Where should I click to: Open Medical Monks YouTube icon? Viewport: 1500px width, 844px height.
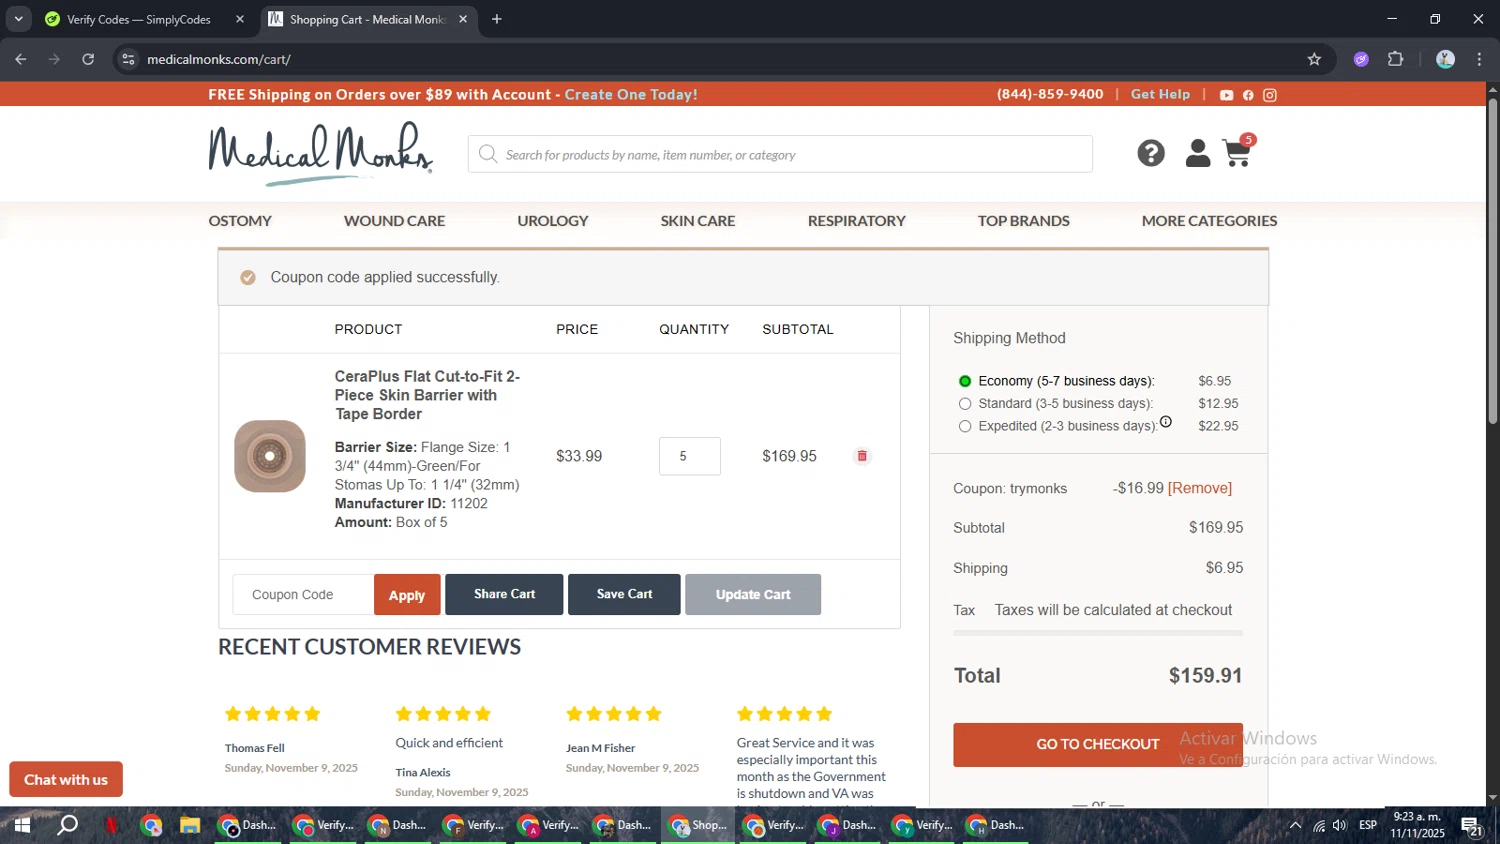[x=1226, y=95]
